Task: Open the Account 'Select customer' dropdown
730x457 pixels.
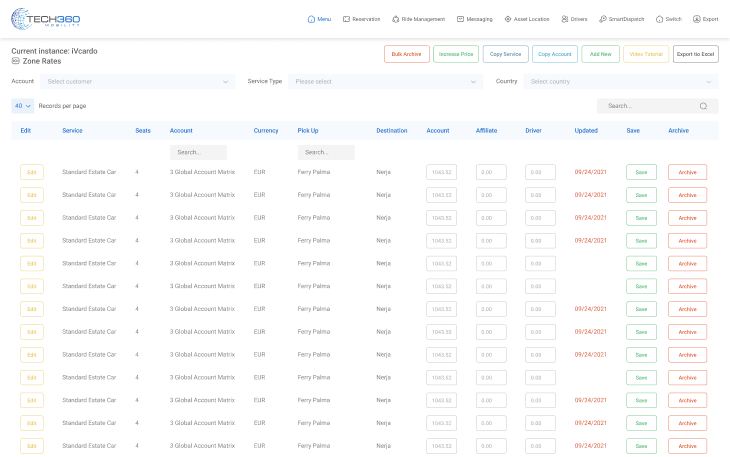Action: pyautogui.click(x=137, y=81)
